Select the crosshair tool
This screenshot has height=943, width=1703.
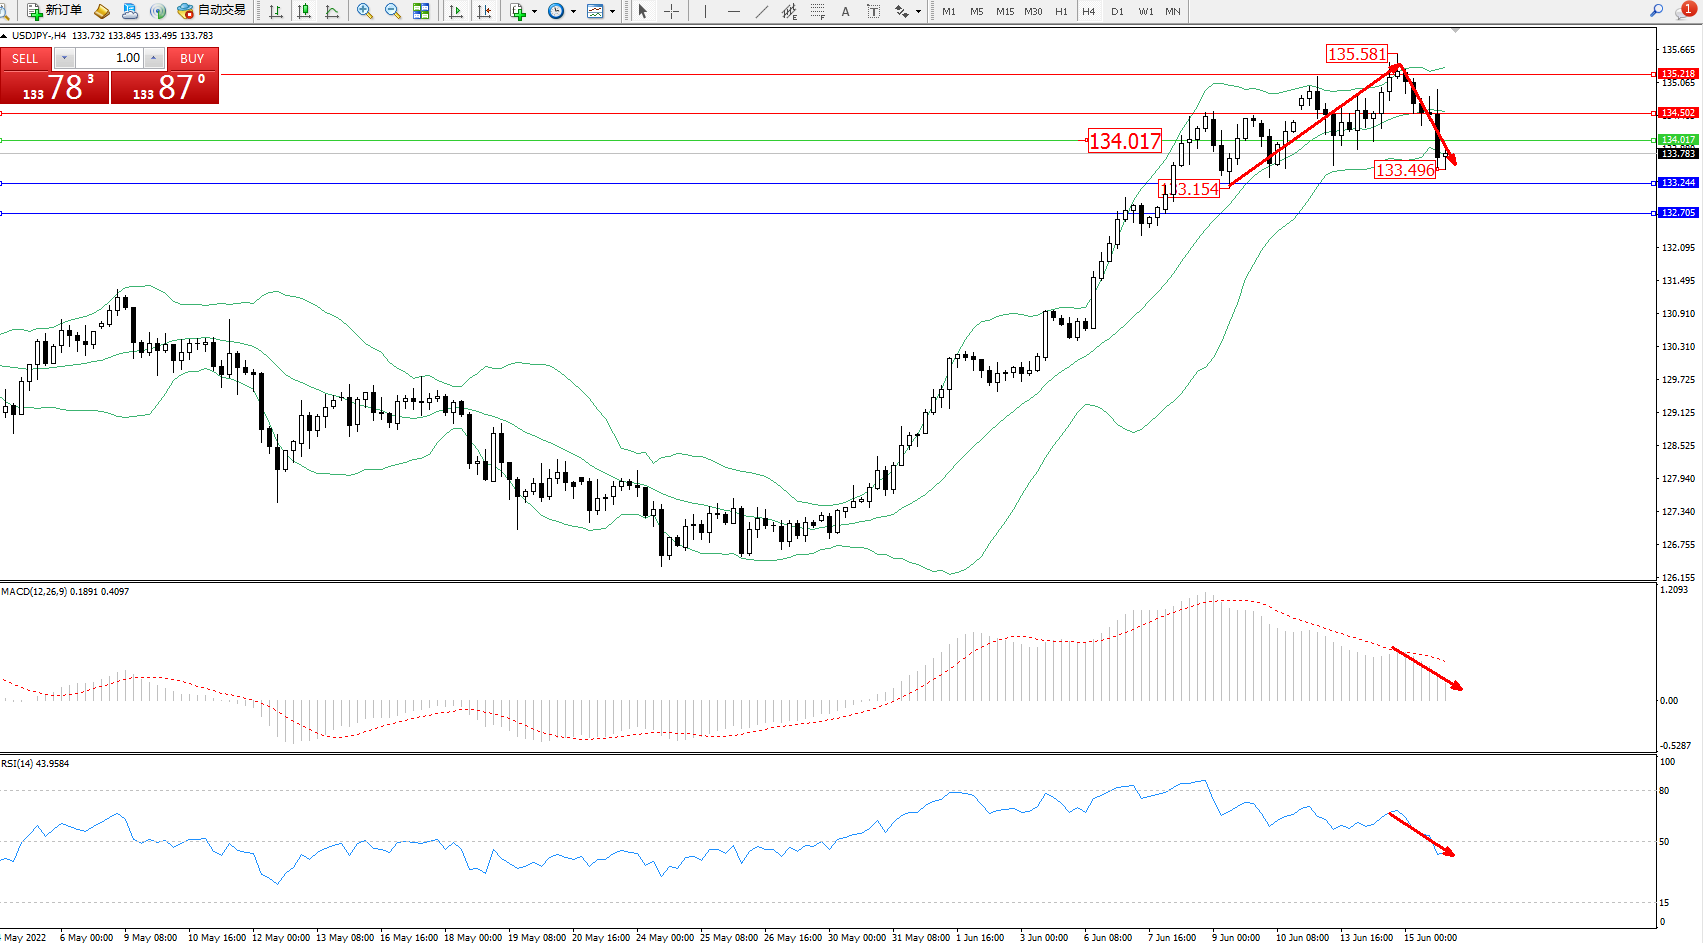(x=671, y=11)
